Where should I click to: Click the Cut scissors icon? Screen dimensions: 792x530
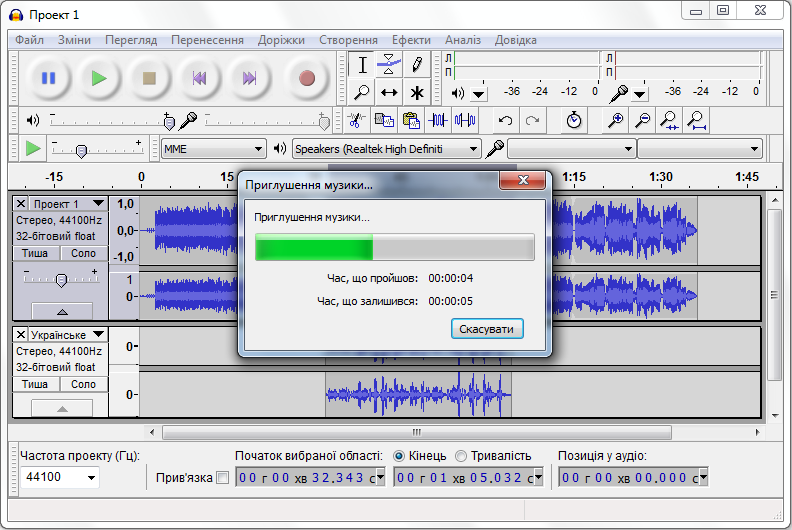point(355,120)
